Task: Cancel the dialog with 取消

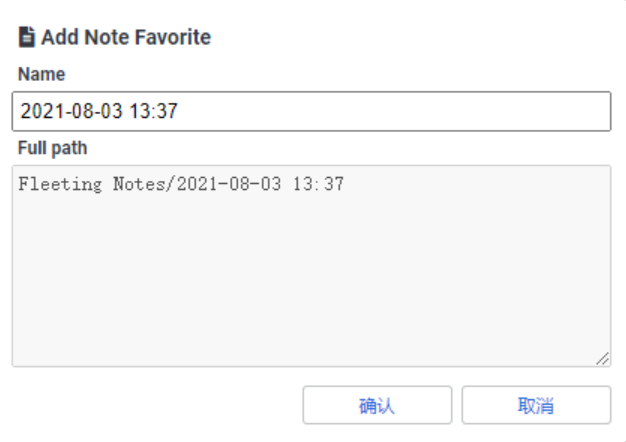Action: 536,405
